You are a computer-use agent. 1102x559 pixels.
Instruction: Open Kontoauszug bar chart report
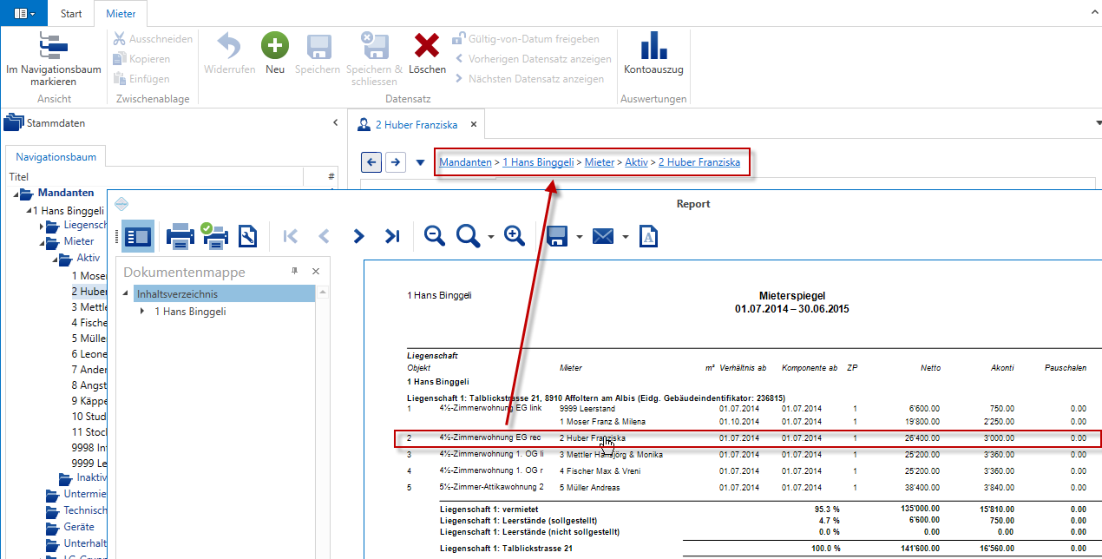pyautogui.click(x=654, y=53)
